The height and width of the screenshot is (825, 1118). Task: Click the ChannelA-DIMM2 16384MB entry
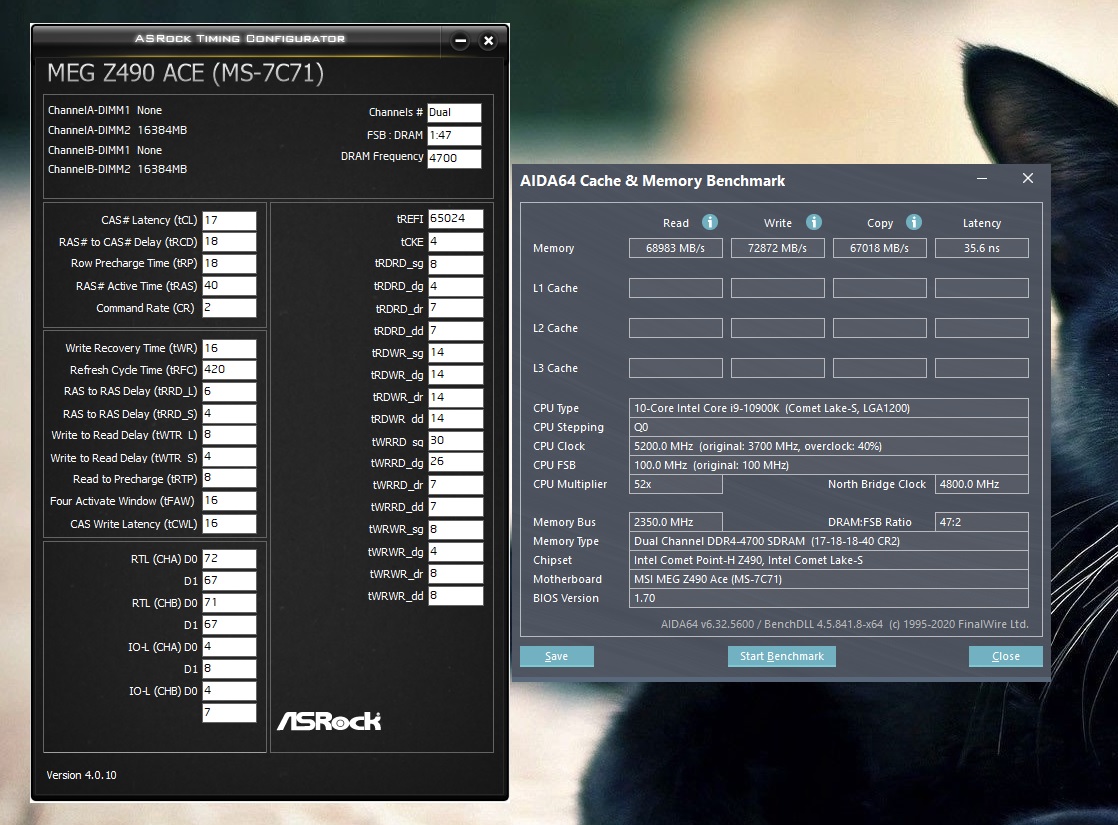coord(117,130)
